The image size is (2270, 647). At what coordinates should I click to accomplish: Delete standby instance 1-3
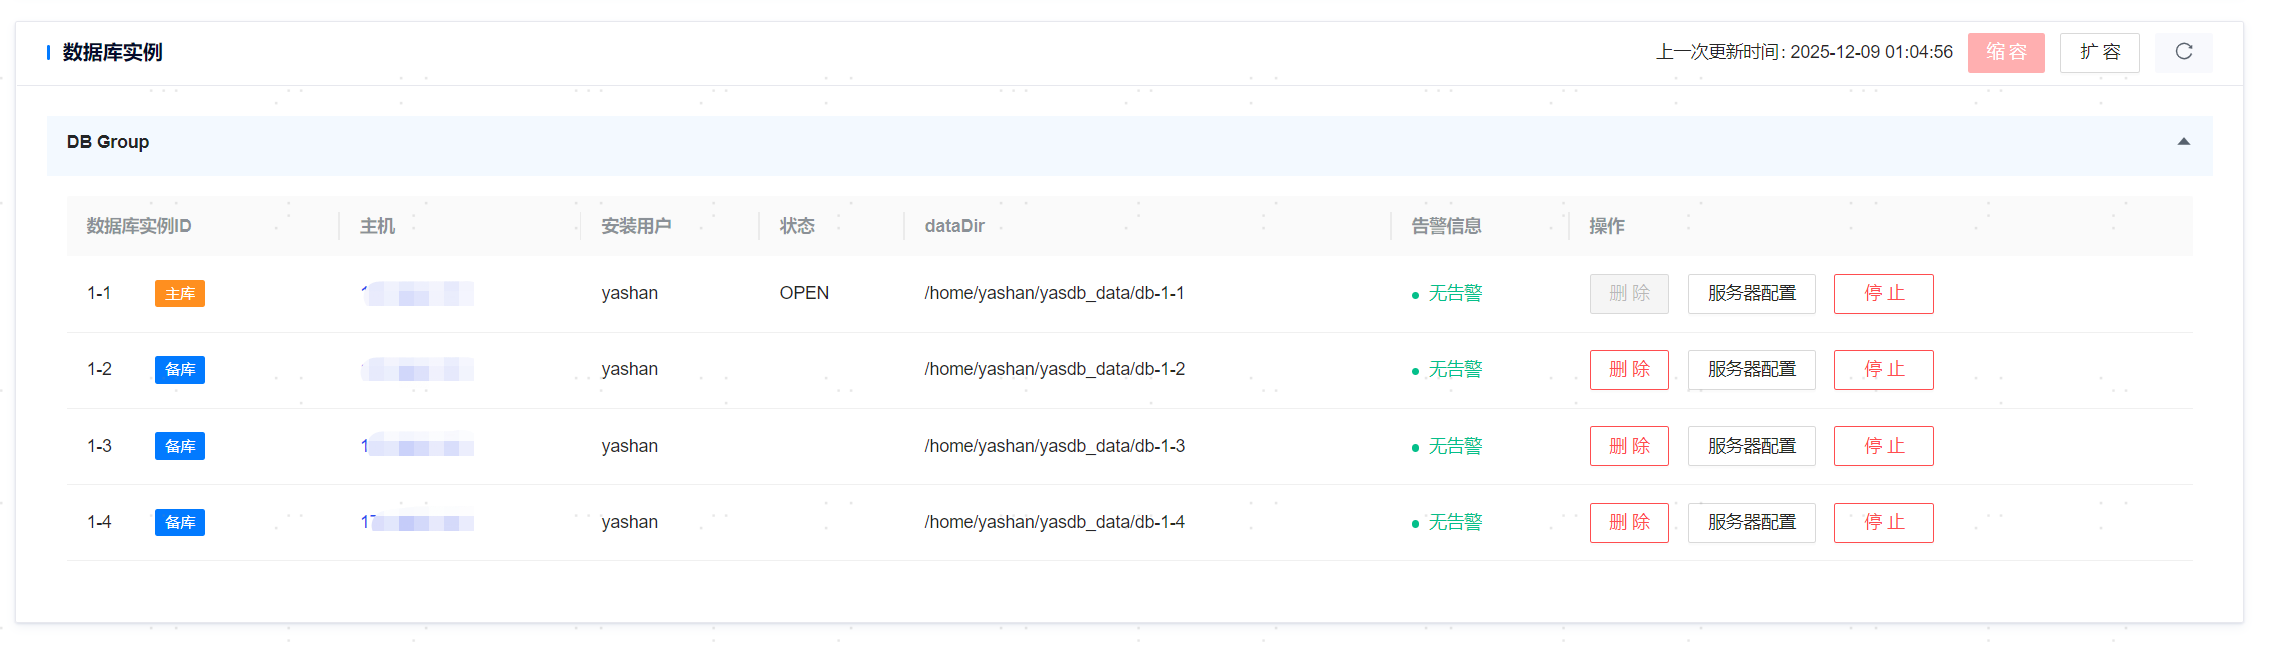pyautogui.click(x=1628, y=446)
